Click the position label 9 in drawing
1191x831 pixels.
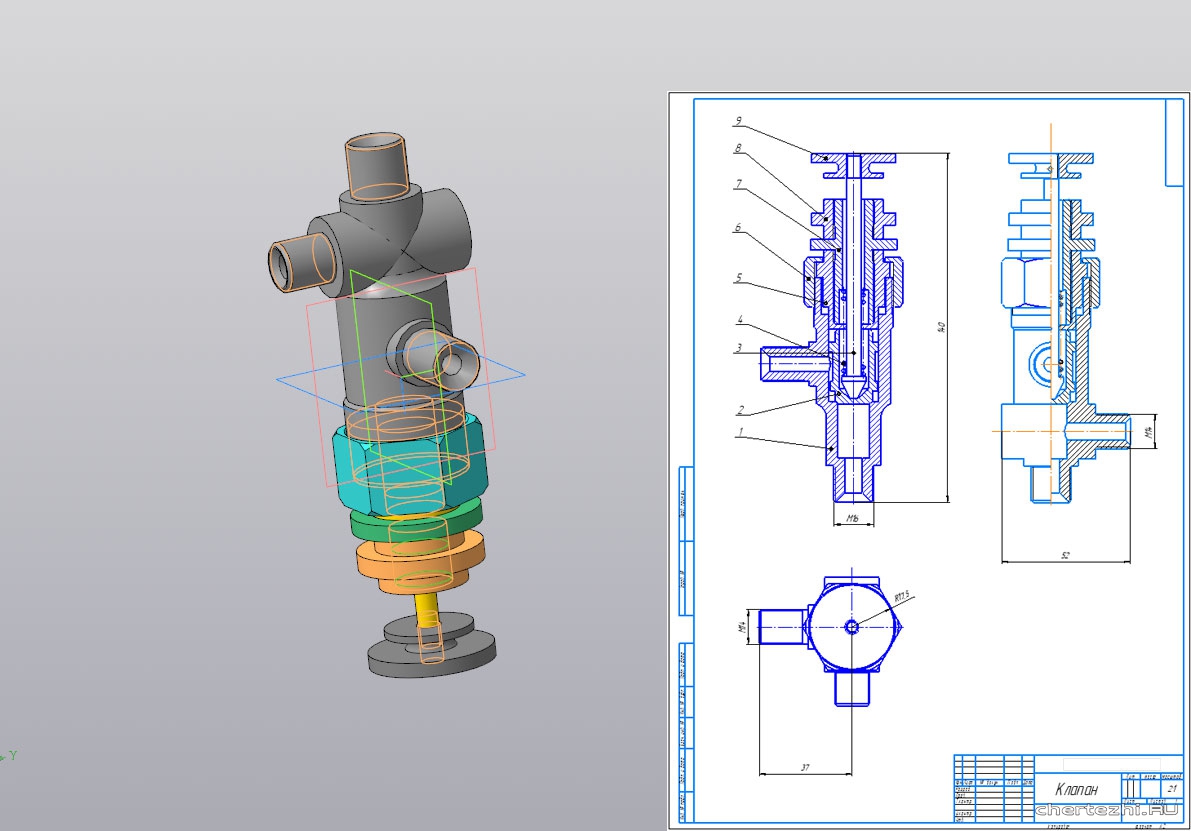[x=737, y=122]
